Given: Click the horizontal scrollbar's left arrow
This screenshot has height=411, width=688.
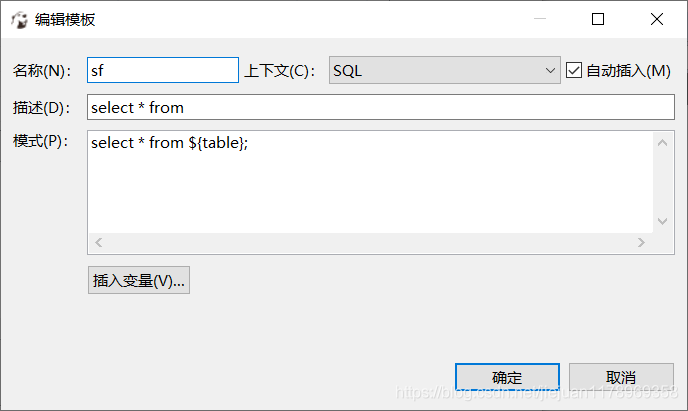Looking at the screenshot, I should click(98, 243).
